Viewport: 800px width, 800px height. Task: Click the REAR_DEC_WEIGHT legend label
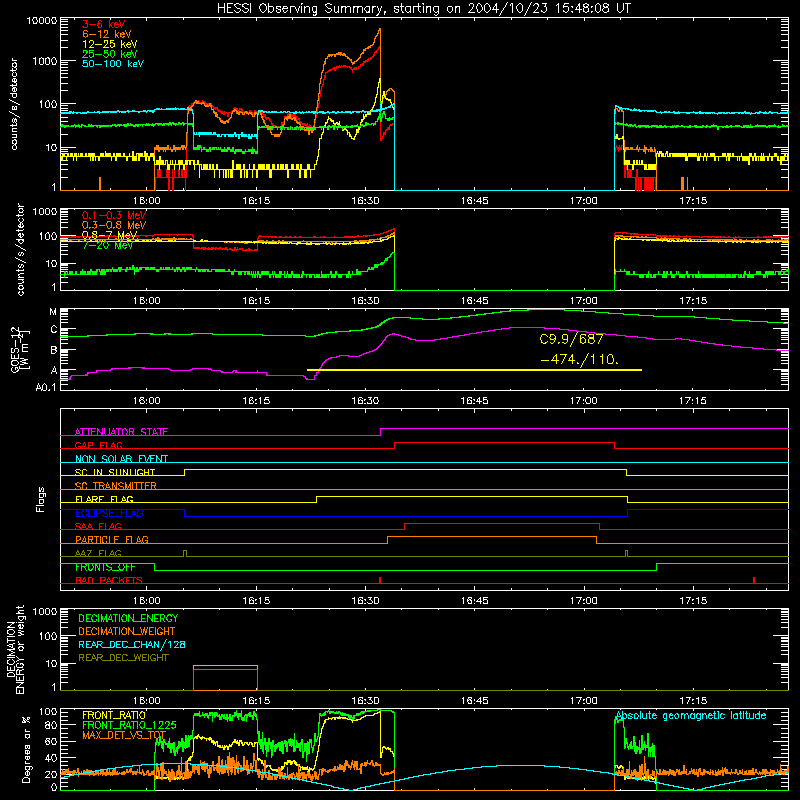(123, 658)
